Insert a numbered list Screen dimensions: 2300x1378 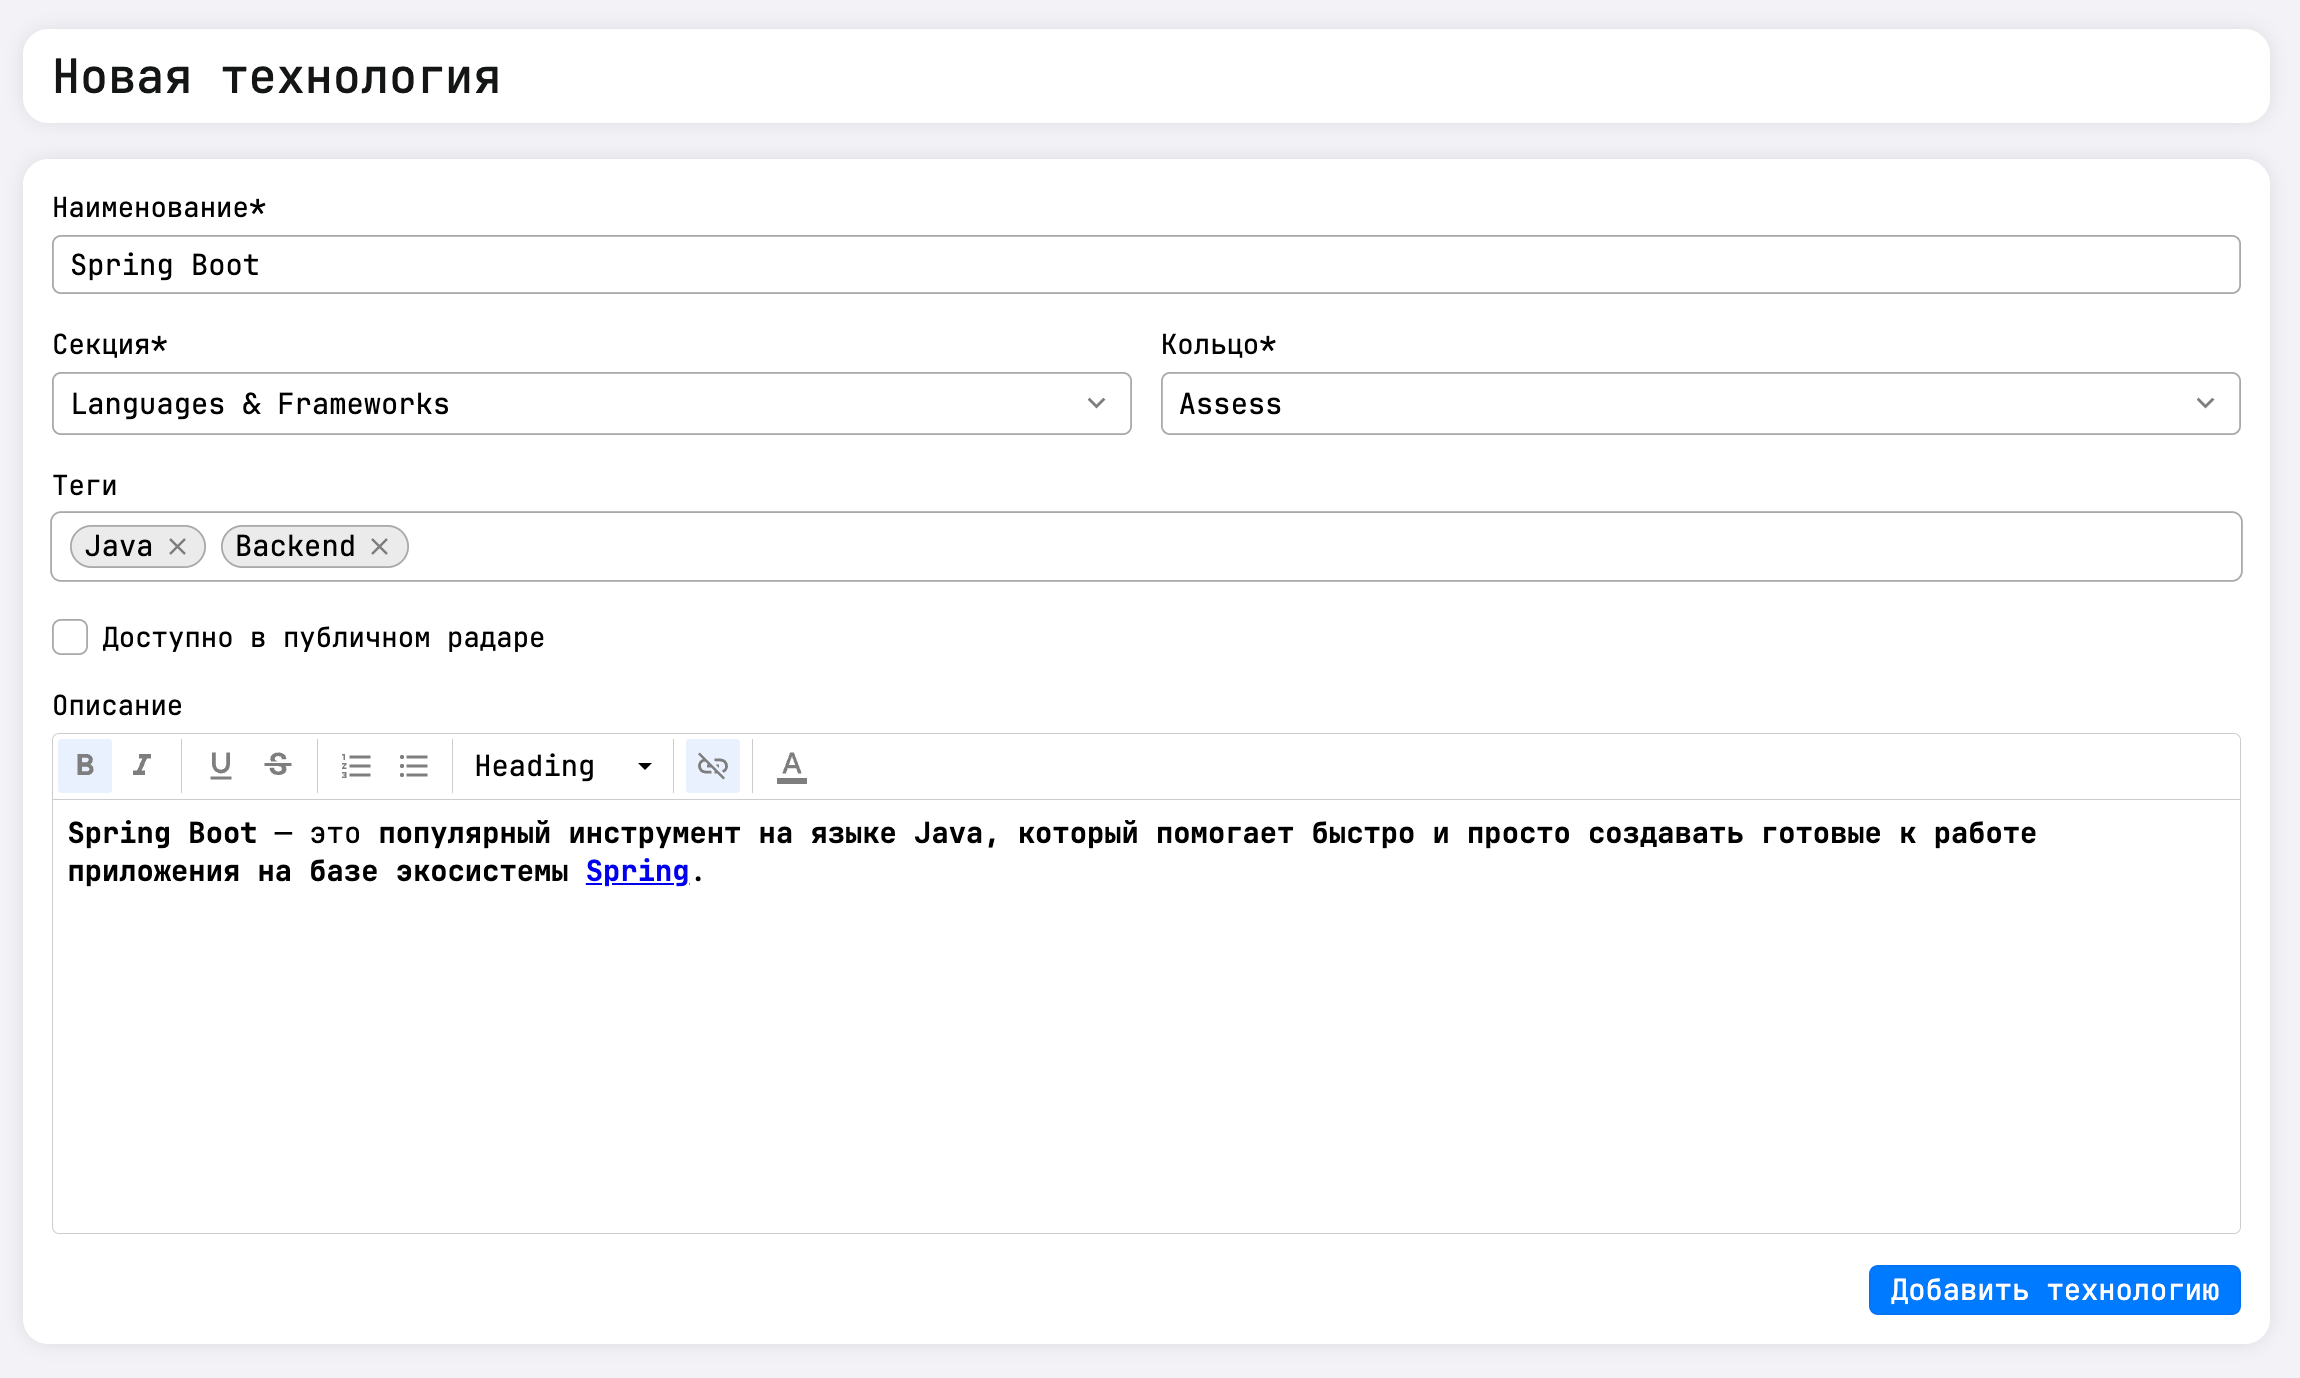[356, 766]
